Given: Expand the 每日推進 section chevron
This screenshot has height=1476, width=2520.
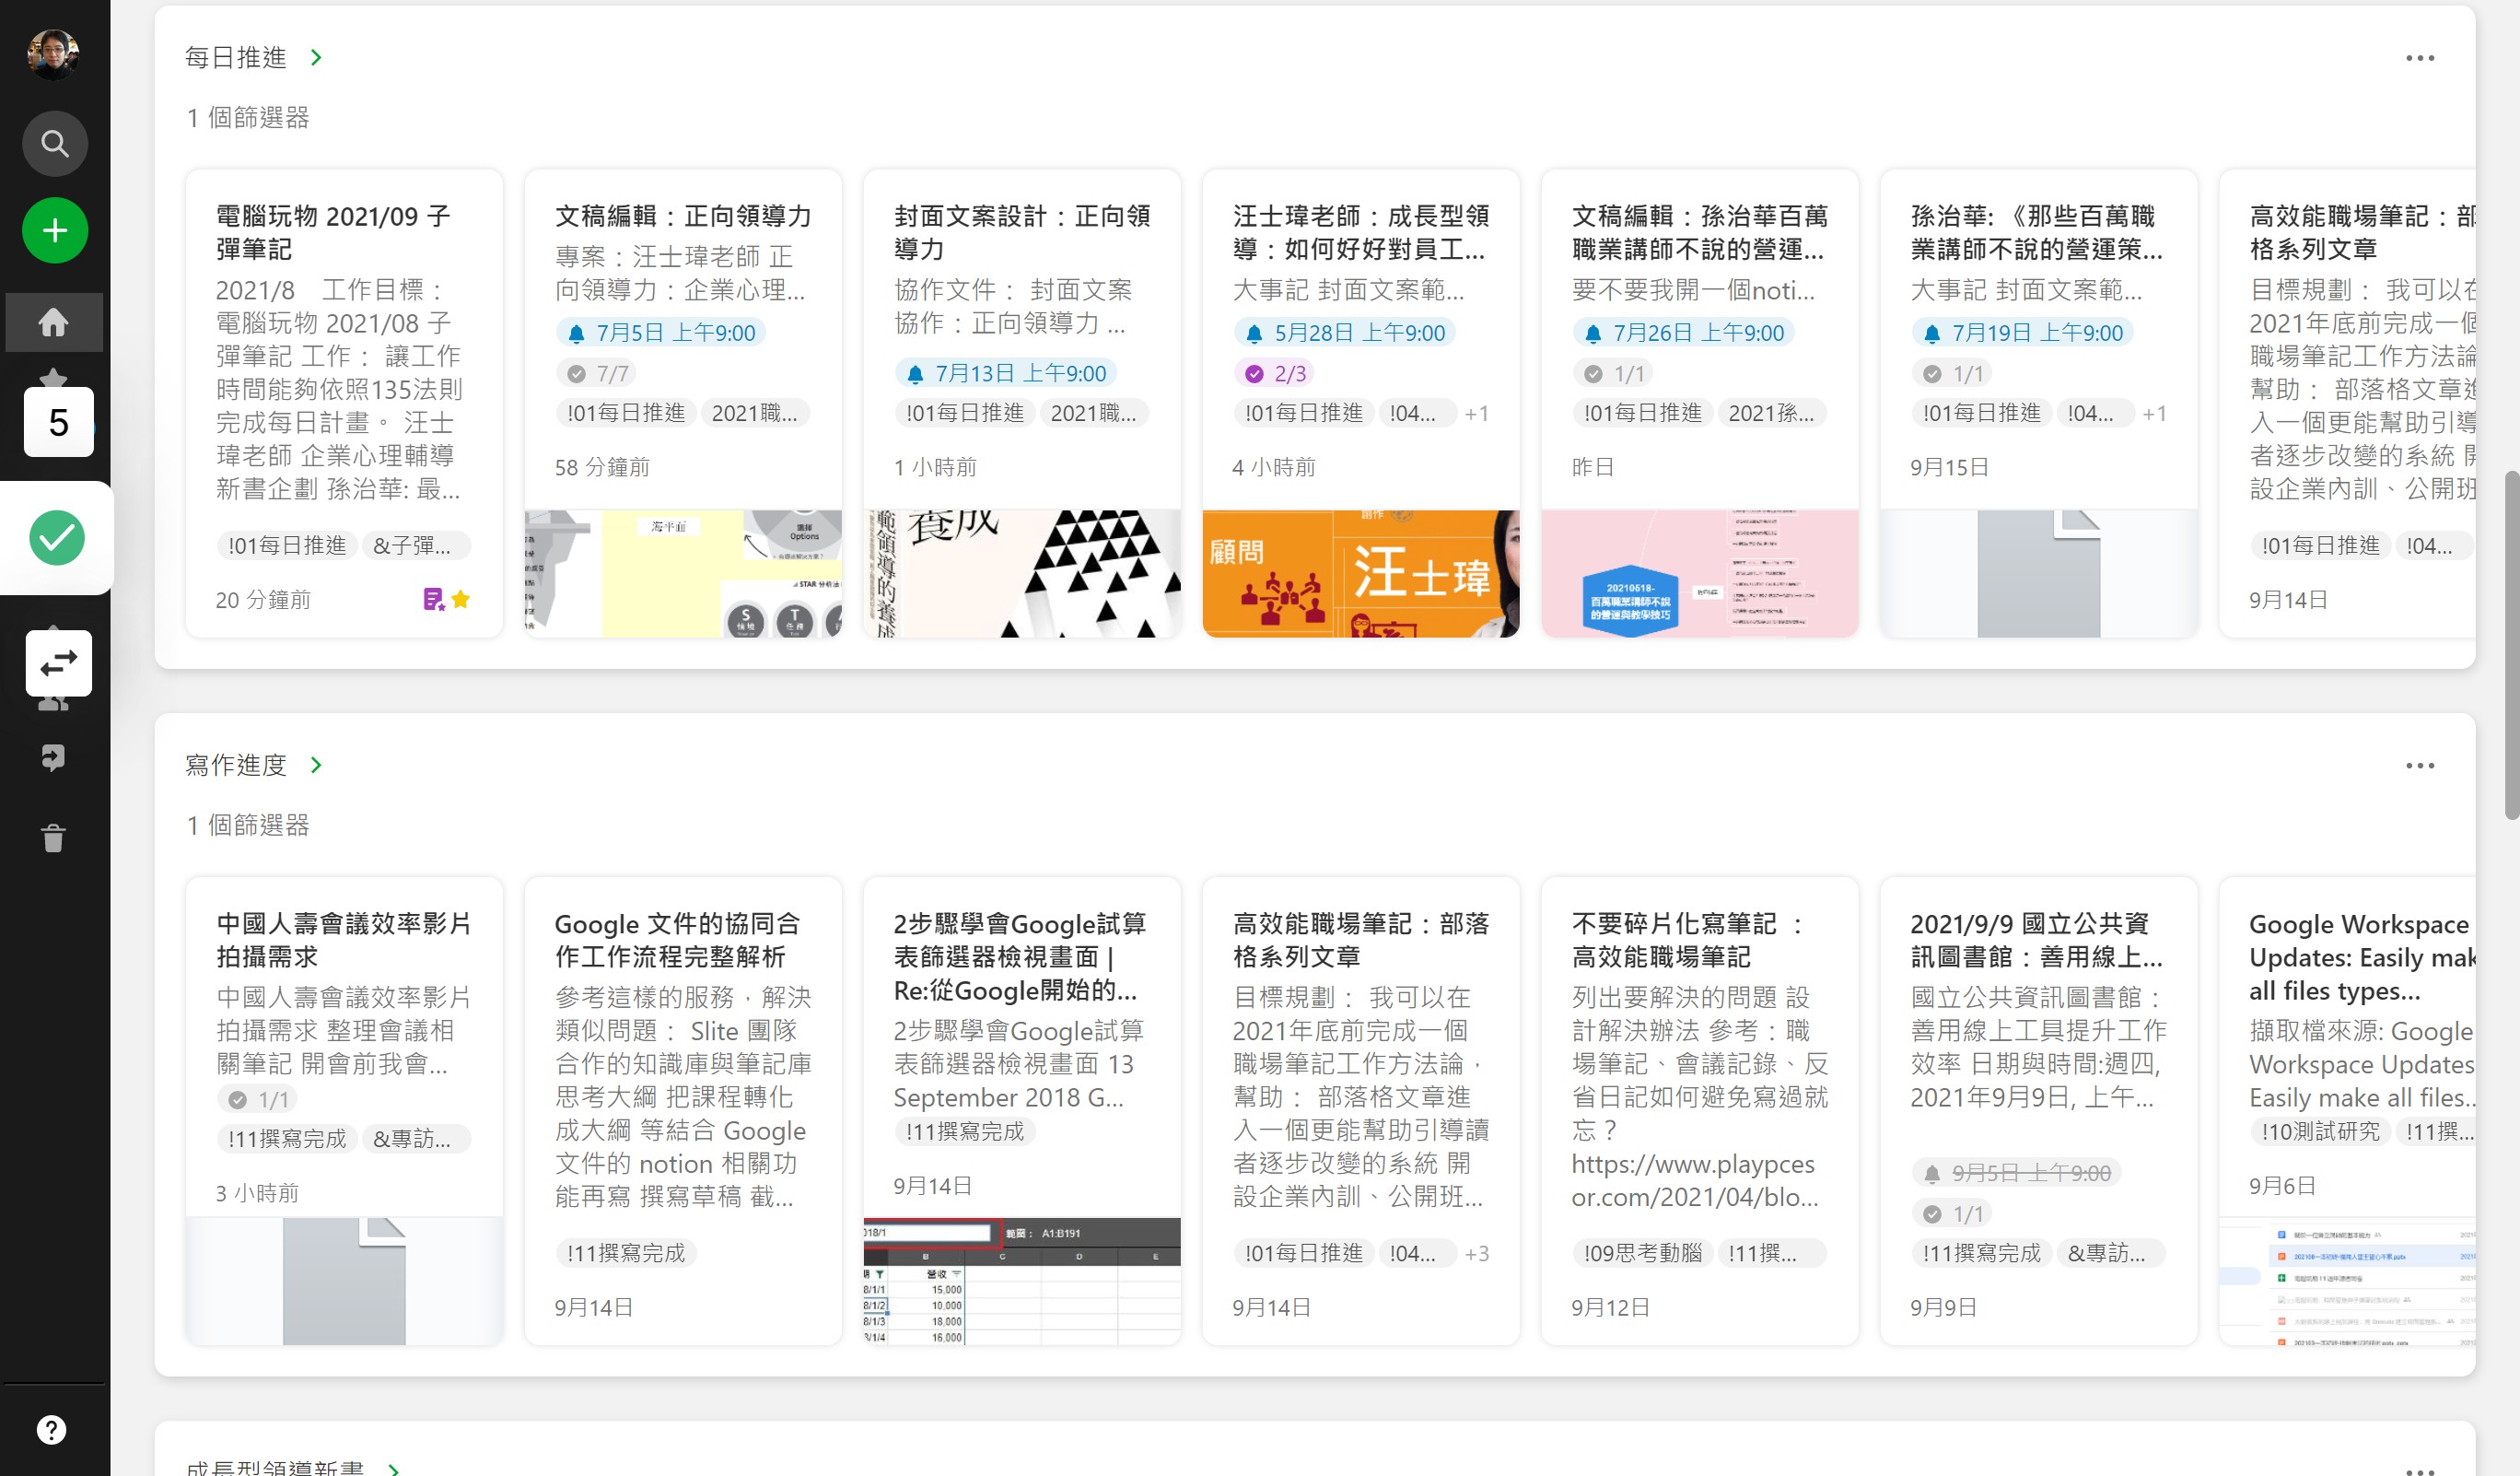Looking at the screenshot, I should coord(316,58).
